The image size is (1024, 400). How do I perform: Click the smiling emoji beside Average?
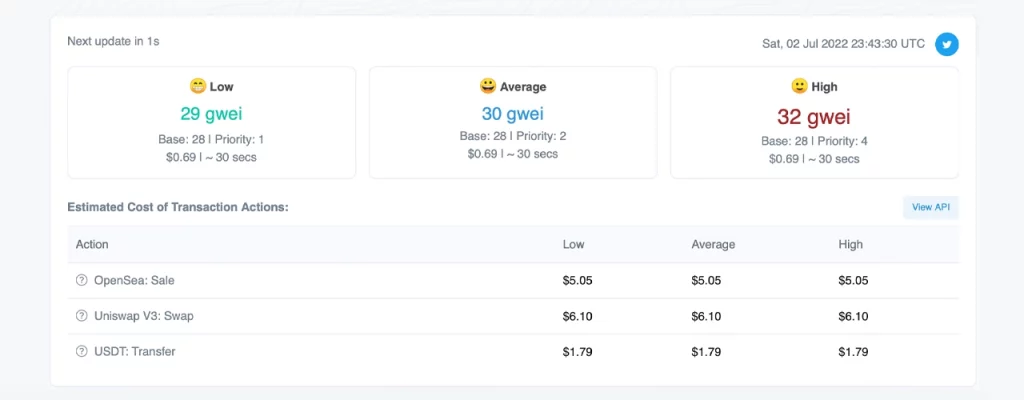487,86
